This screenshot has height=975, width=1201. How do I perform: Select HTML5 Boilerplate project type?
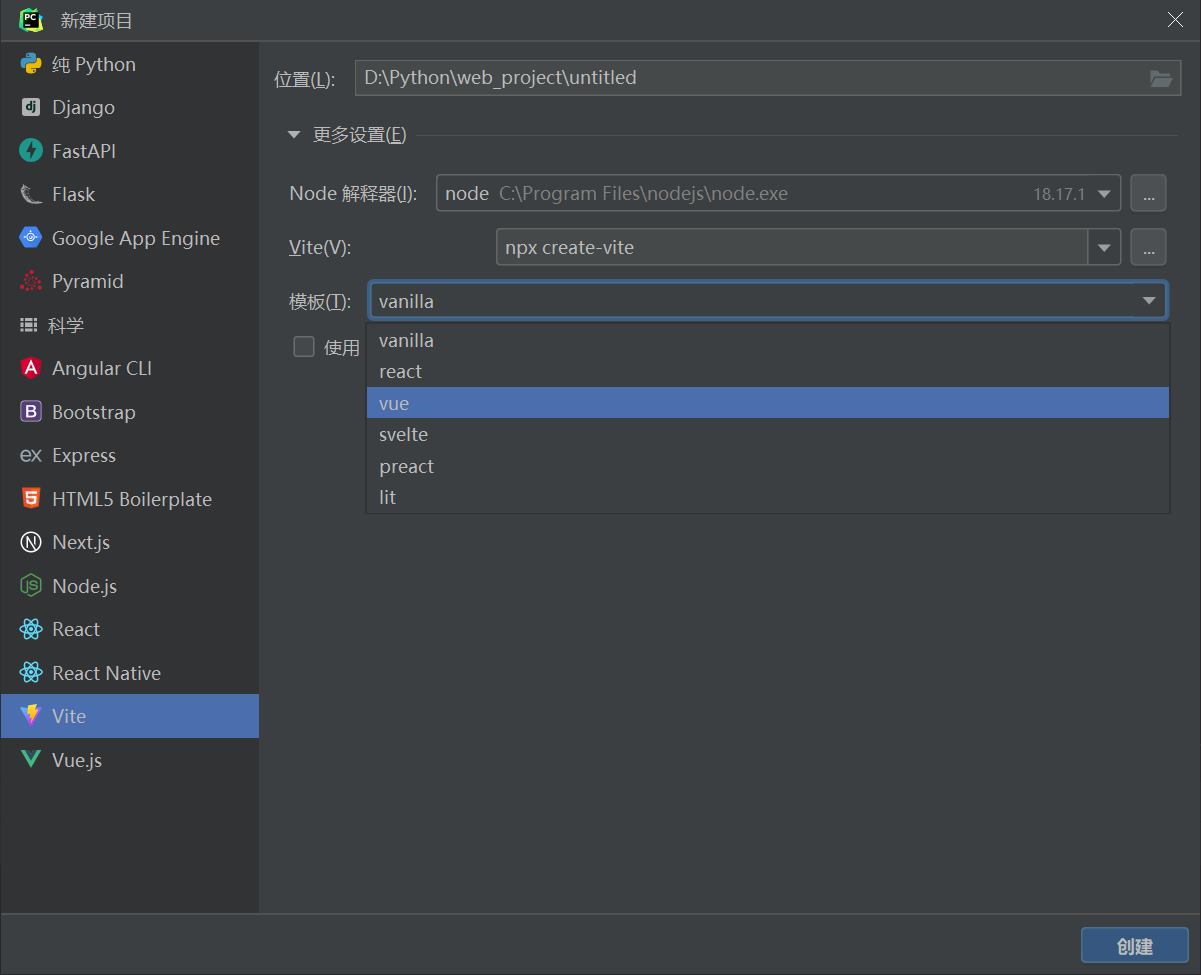130,499
